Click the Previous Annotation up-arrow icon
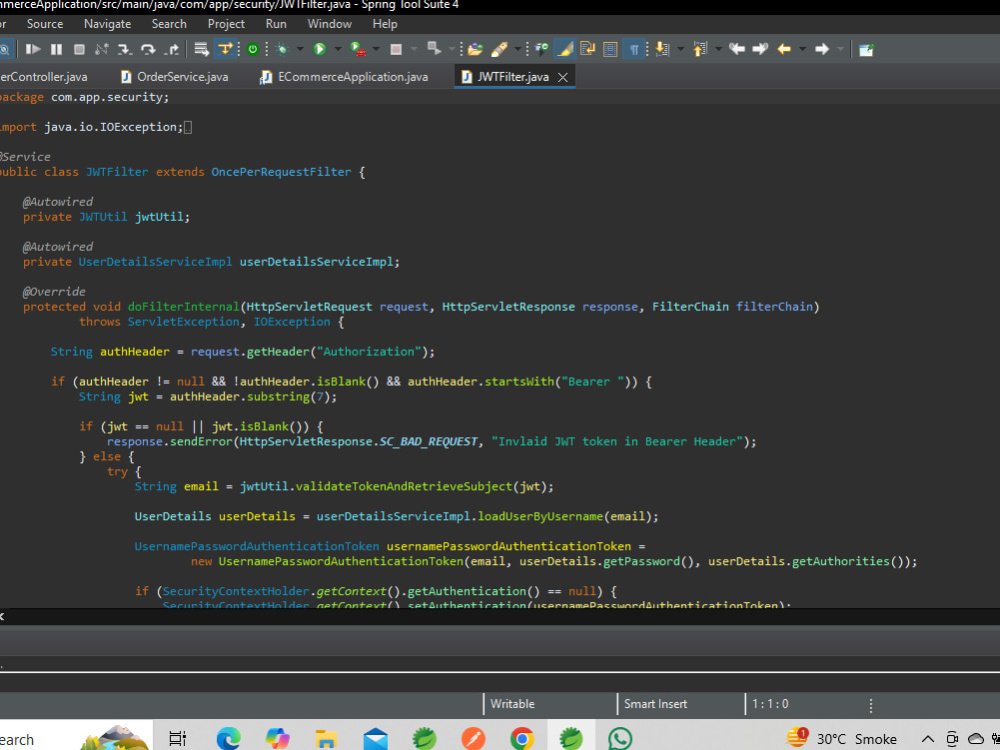The width and height of the screenshot is (1000, 750). 700,49
